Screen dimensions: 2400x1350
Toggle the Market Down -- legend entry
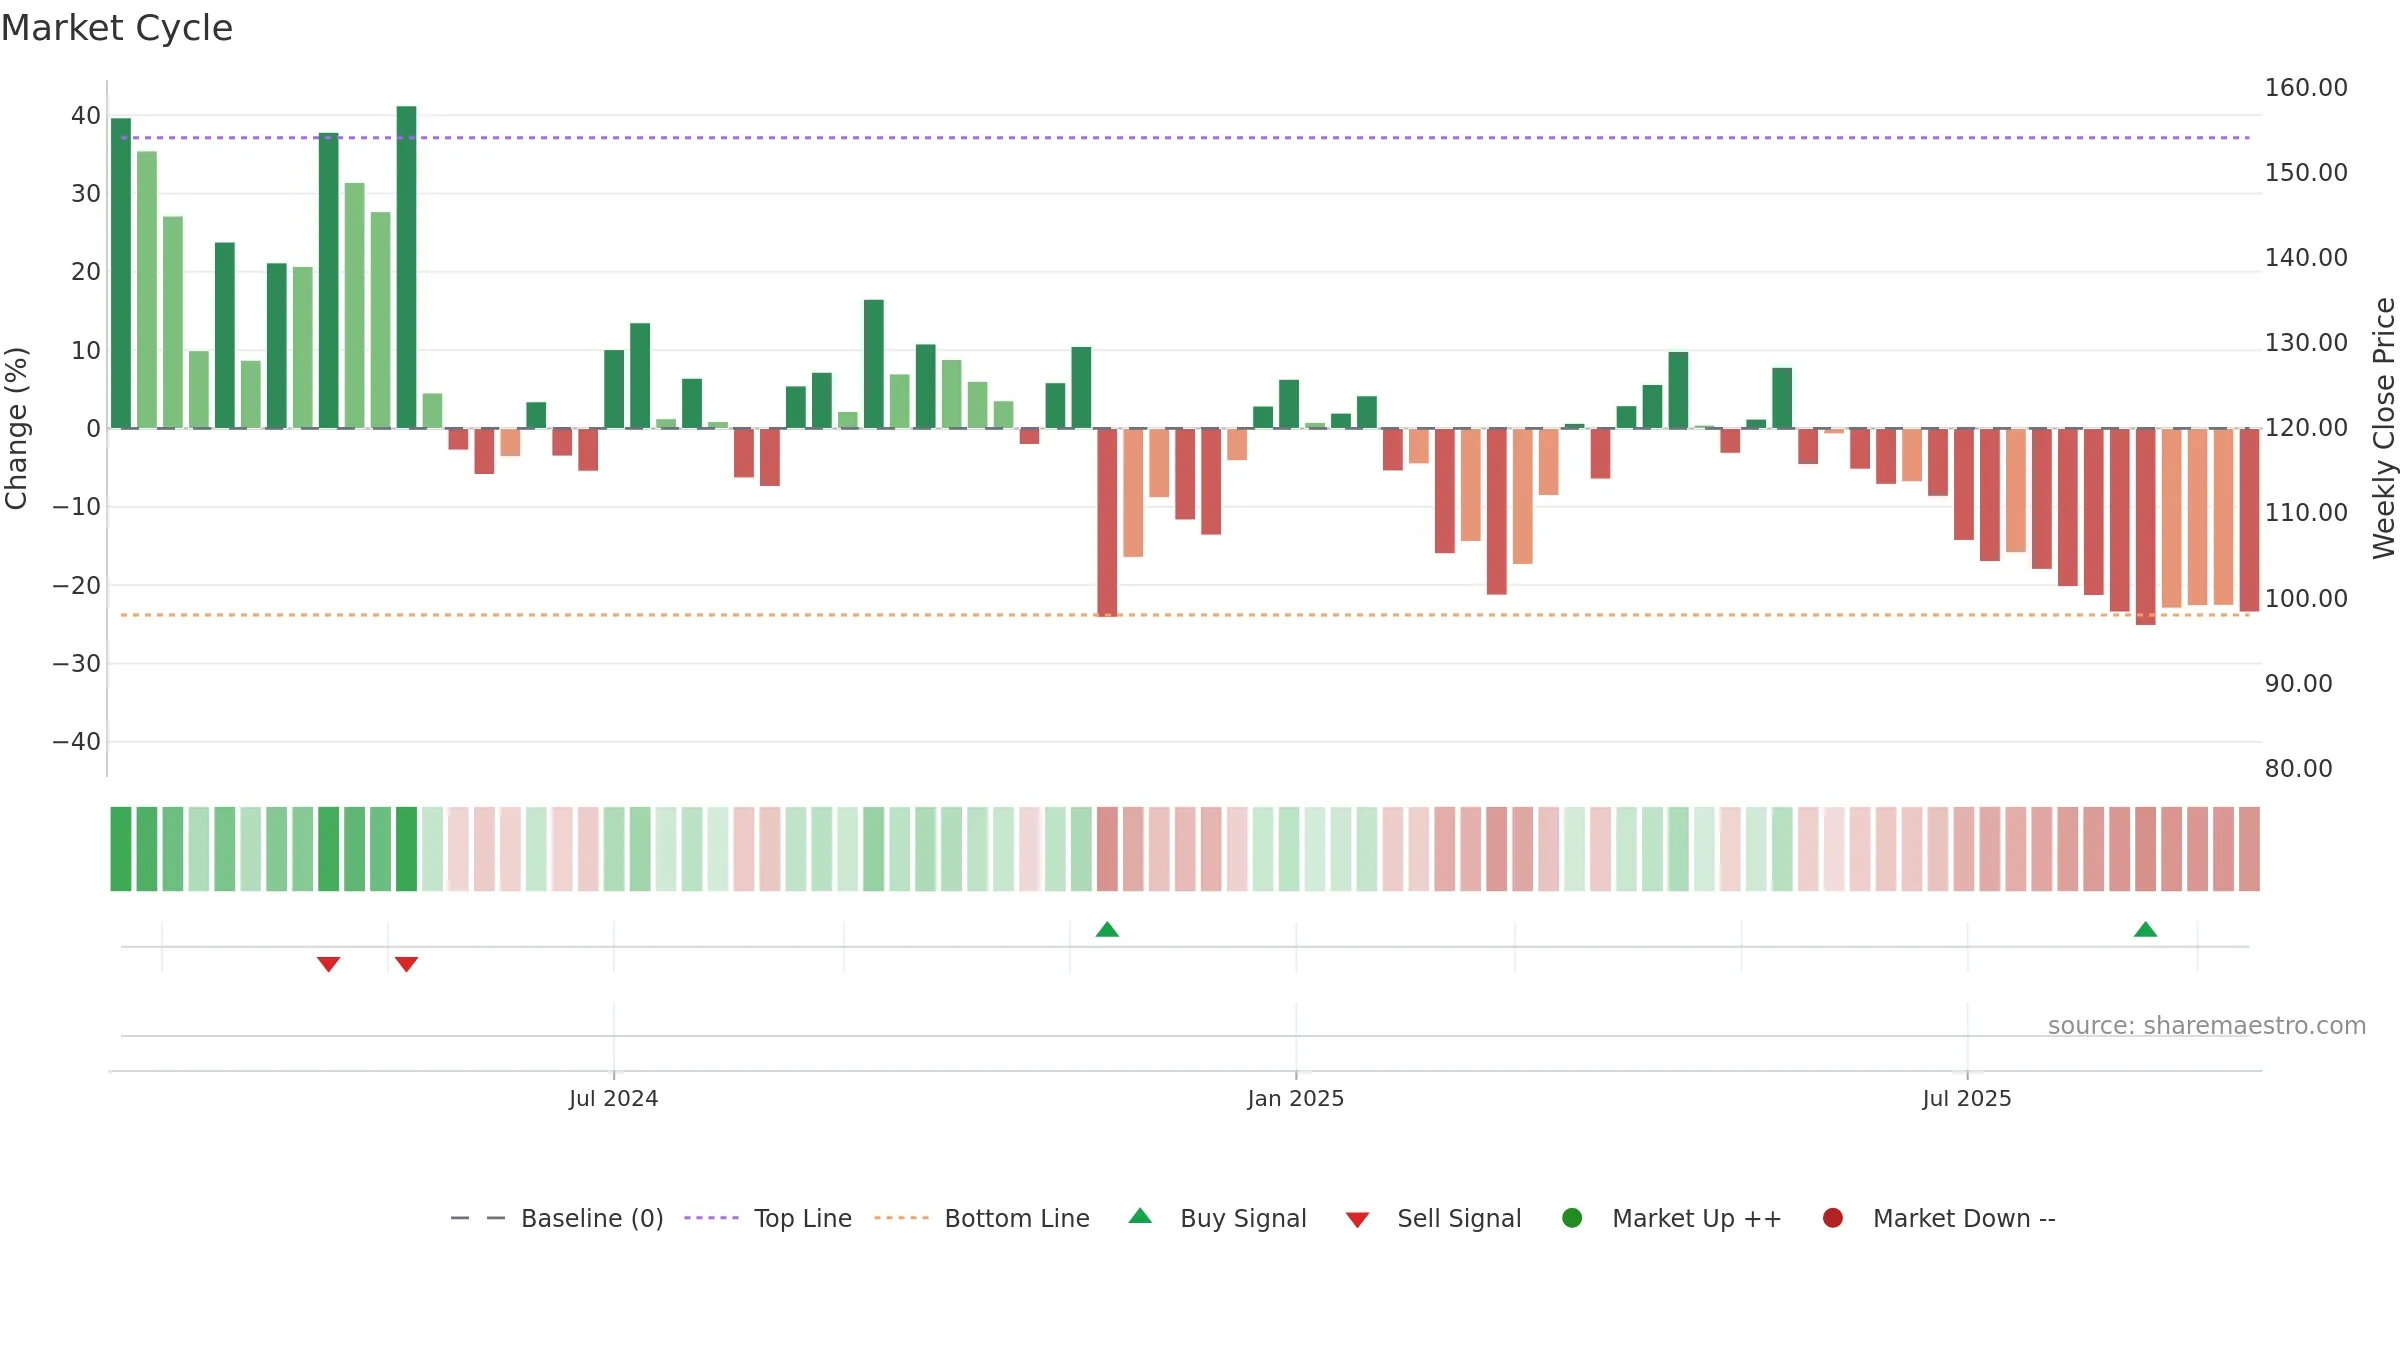(1938, 1218)
